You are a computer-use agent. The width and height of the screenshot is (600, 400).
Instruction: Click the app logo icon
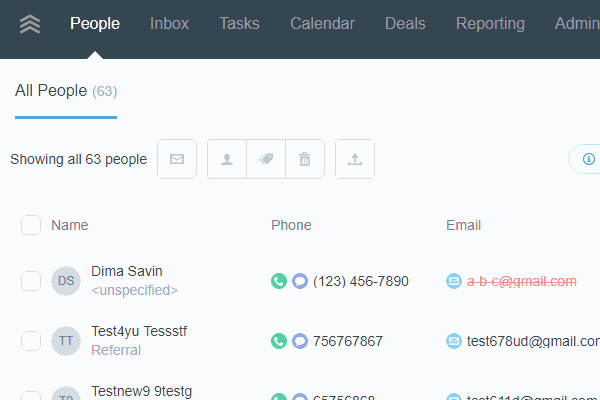tap(30, 25)
